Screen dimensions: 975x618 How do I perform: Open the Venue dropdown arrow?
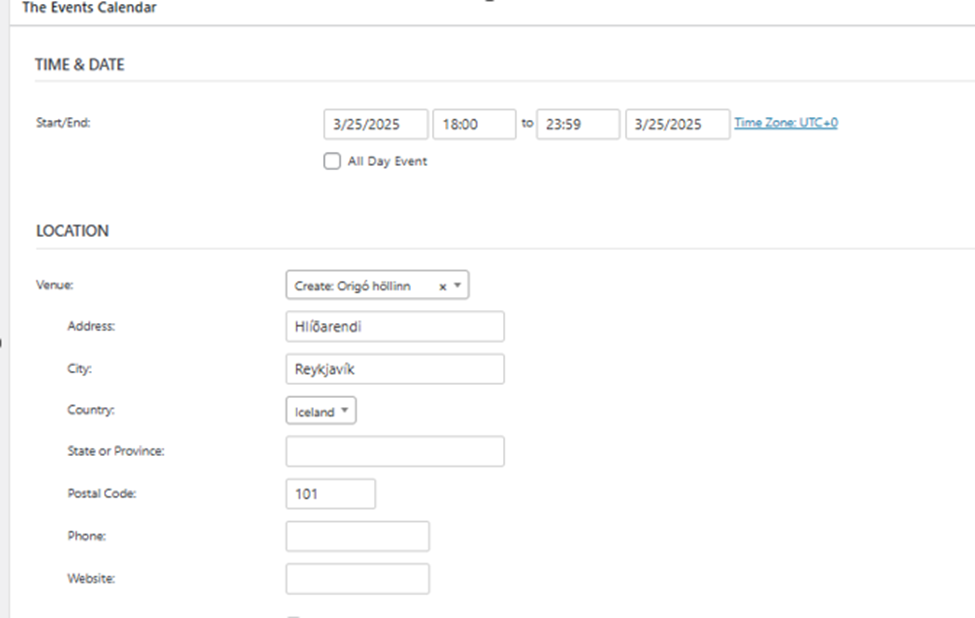tap(457, 286)
